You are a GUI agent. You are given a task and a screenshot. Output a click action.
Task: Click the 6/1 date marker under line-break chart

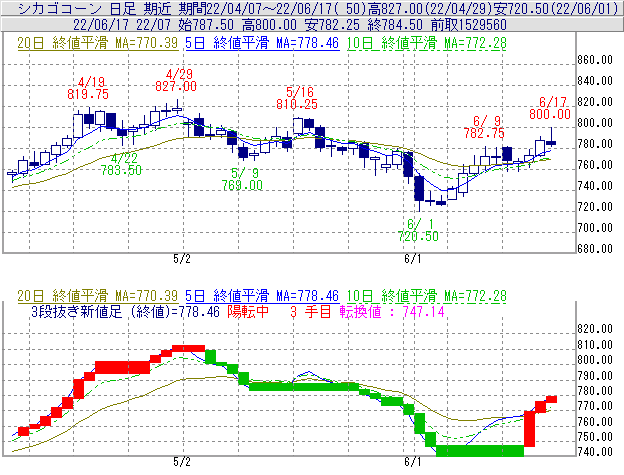(x=413, y=462)
